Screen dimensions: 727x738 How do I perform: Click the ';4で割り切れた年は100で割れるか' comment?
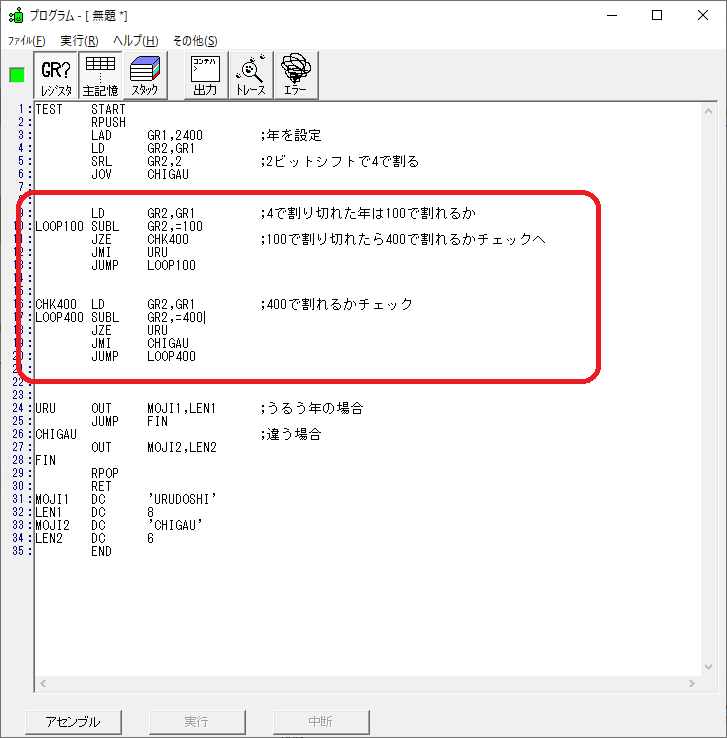[368, 214]
